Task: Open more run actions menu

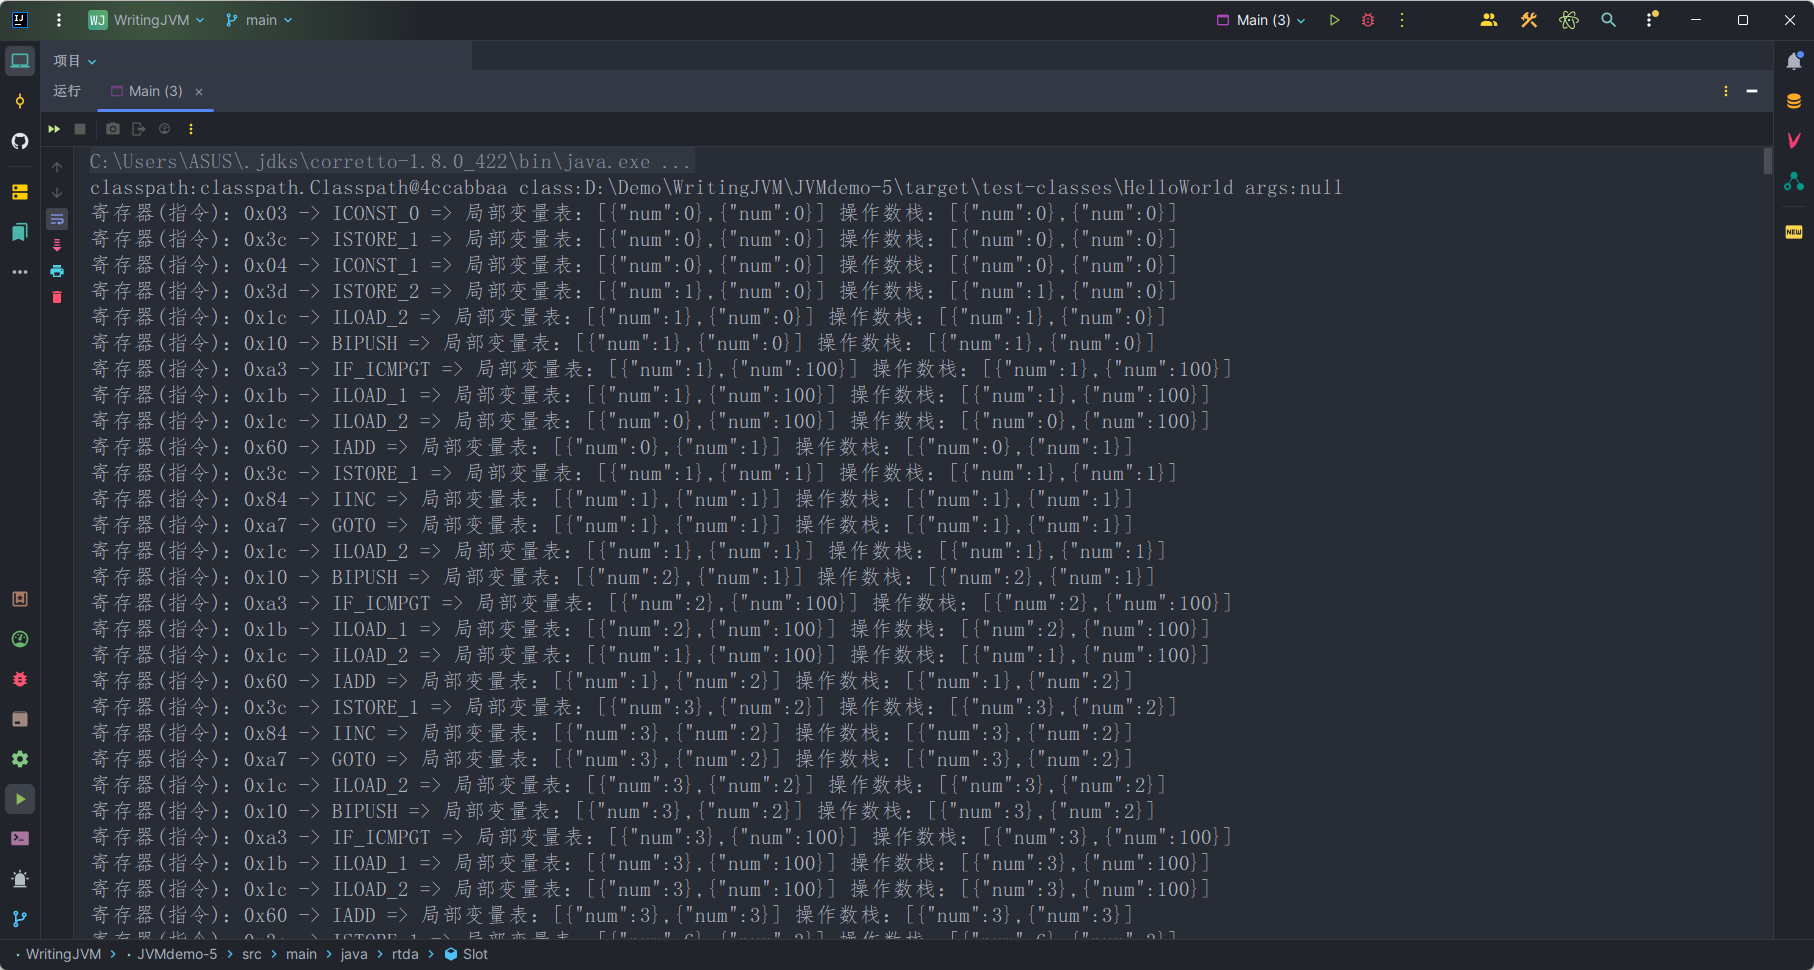Action: pos(1402,20)
